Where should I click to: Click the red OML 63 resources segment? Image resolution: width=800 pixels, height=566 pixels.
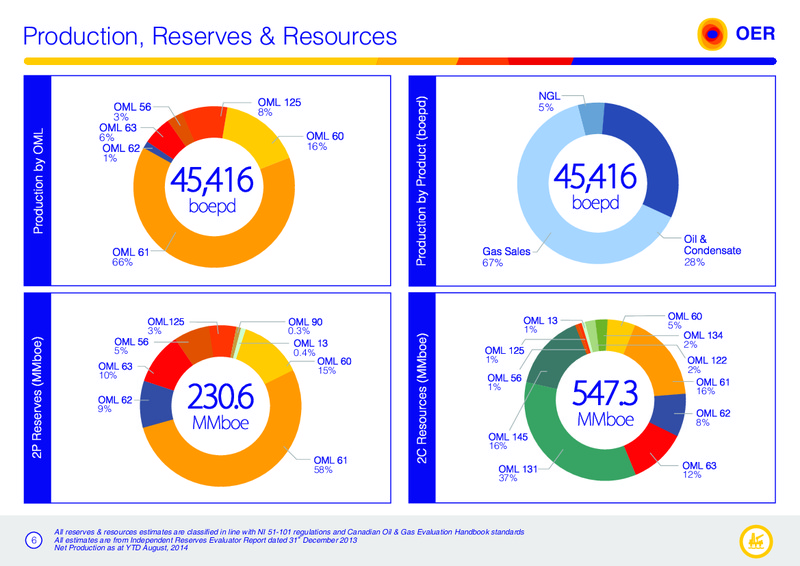coord(653,449)
